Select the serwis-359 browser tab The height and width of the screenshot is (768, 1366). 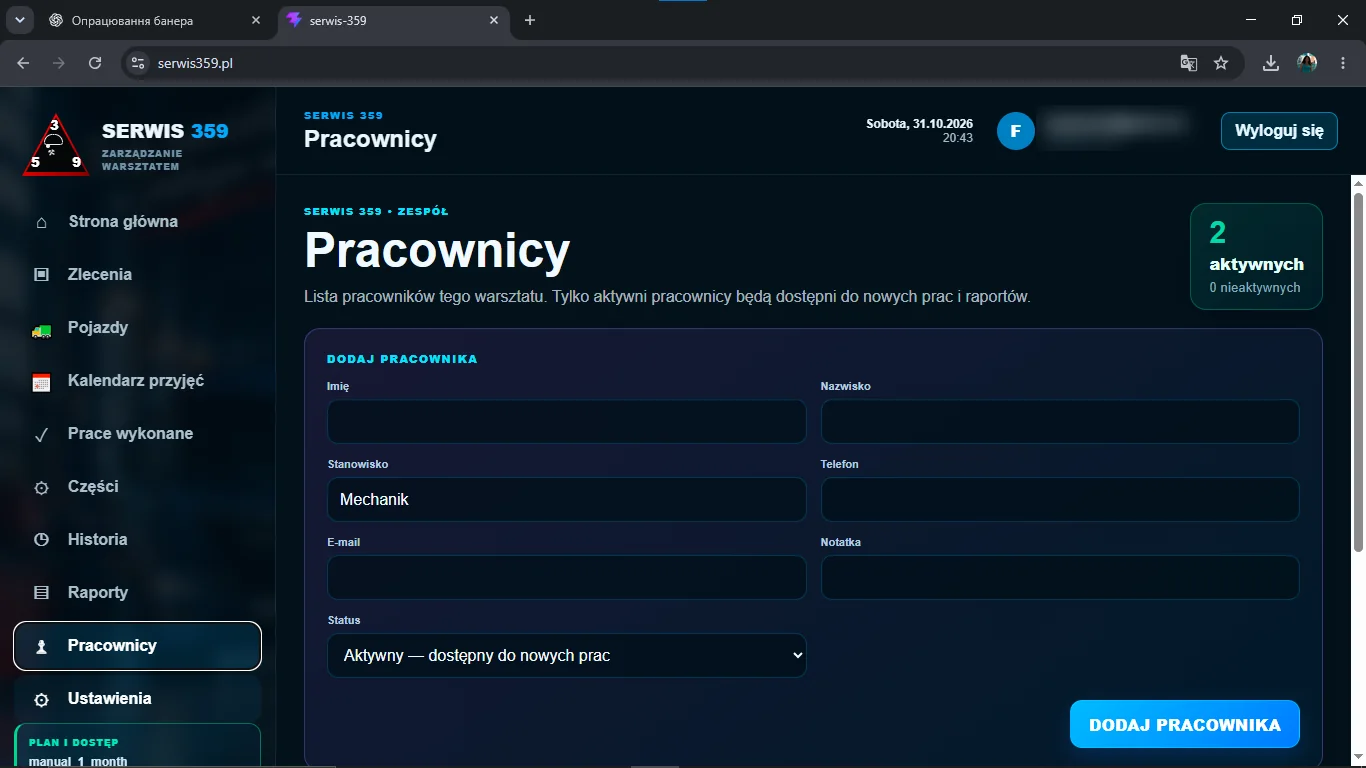click(x=392, y=20)
